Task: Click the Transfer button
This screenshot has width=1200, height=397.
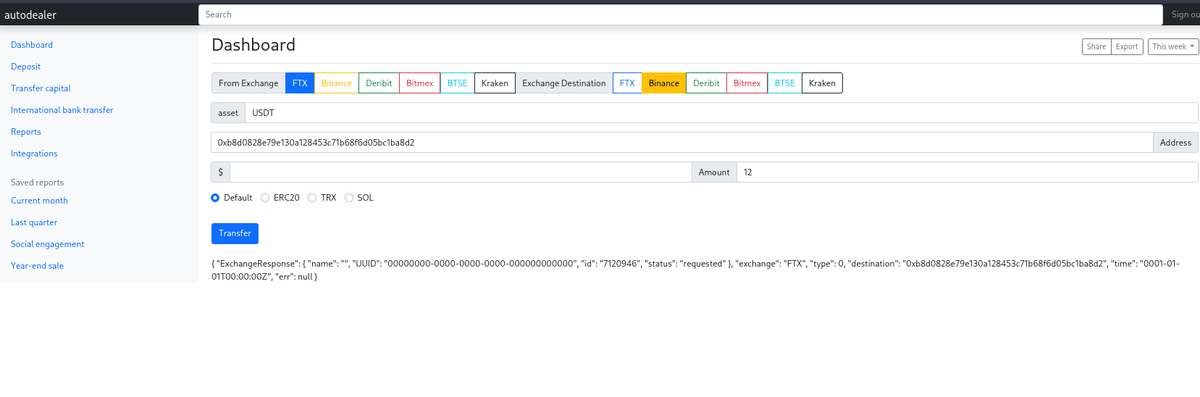Action: tap(235, 233)
